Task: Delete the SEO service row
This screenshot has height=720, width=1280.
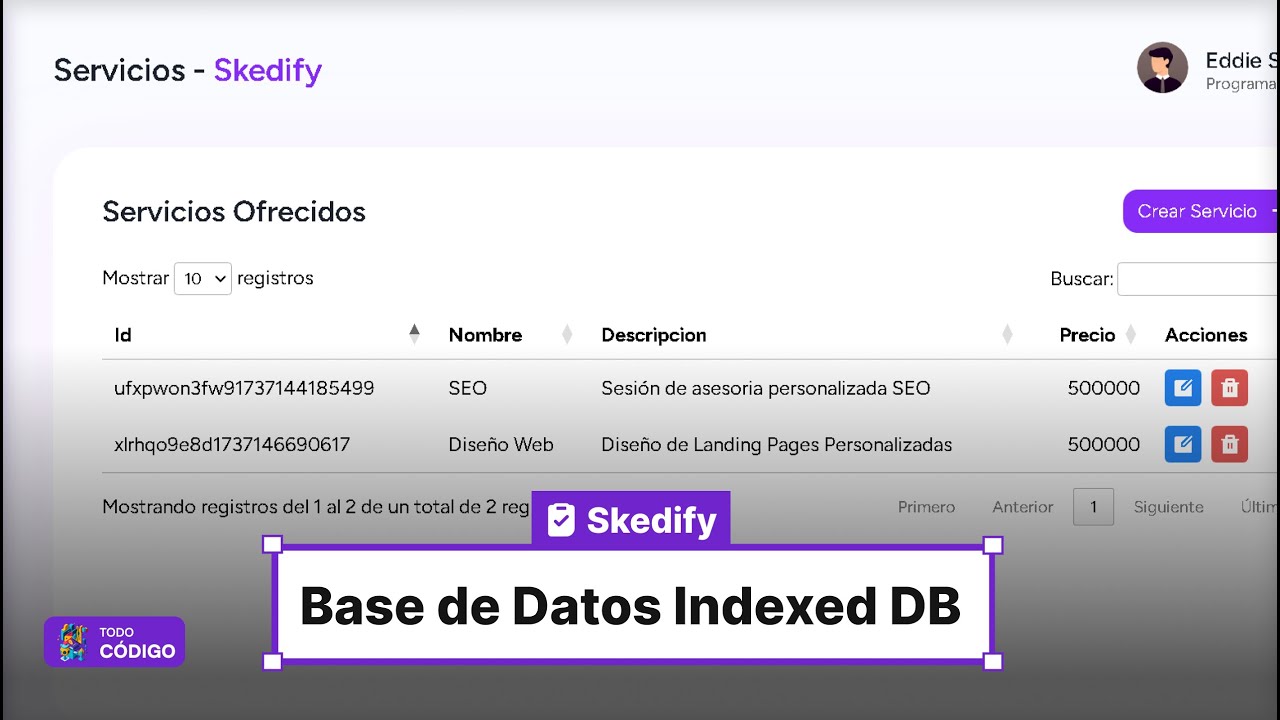Action: (1230, 388)
